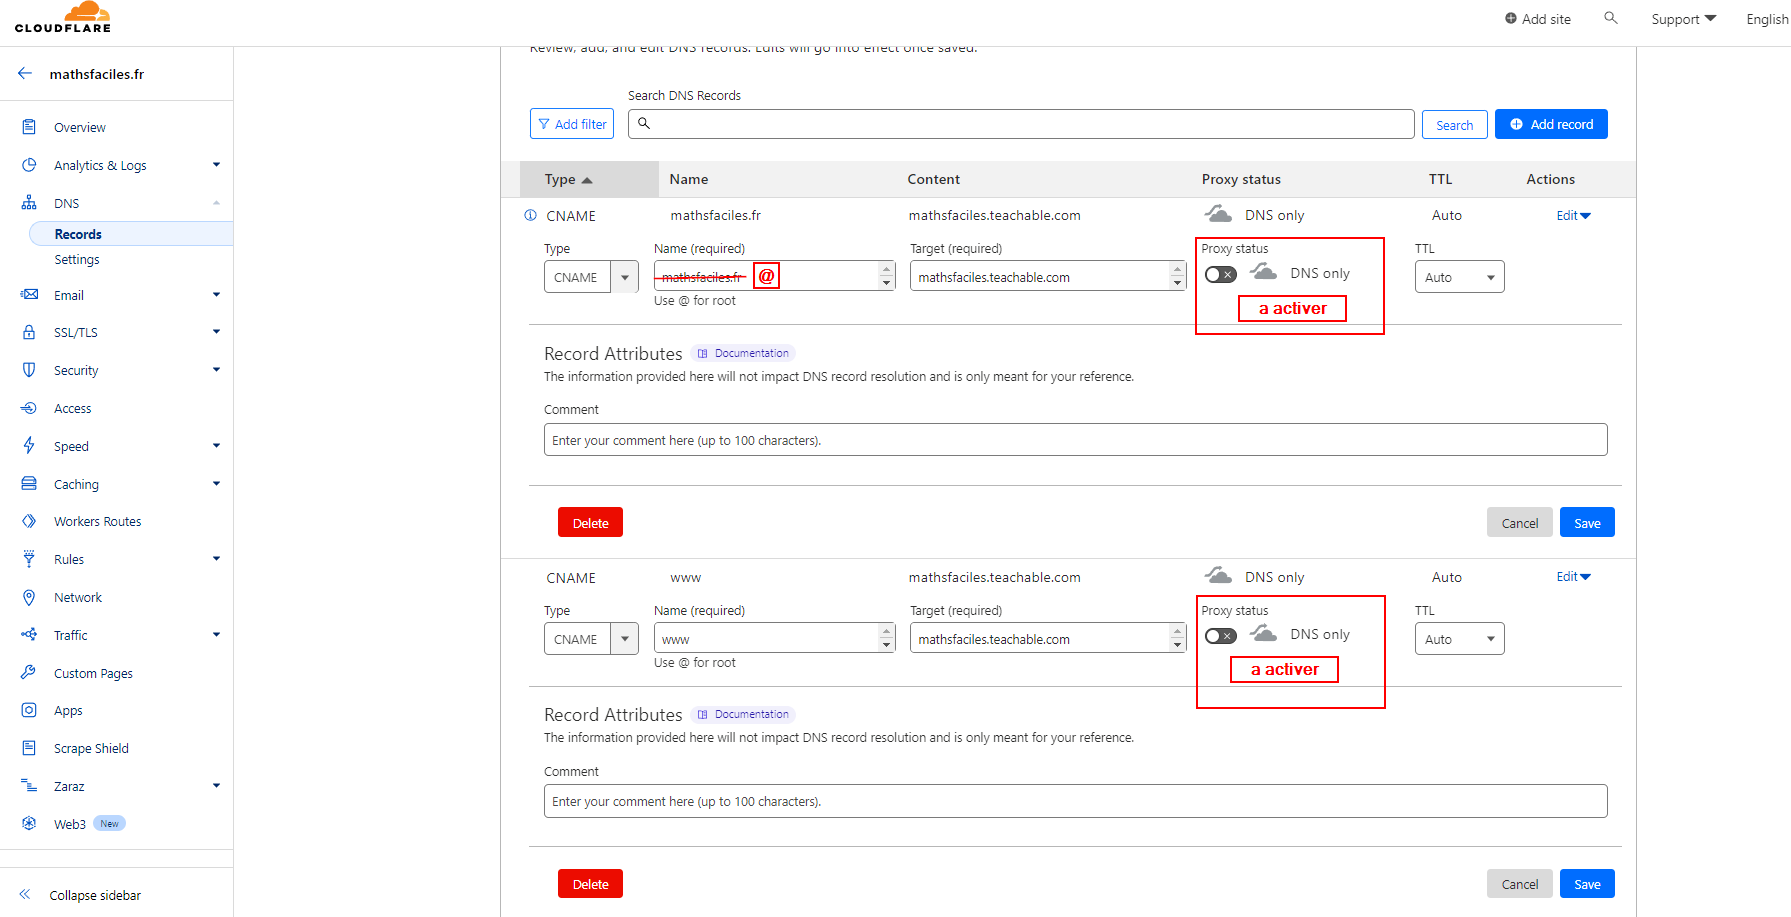The image size is (1791, 917).
Task: Open TTL Auto dropdown for www record
Action: point(1459,639)
